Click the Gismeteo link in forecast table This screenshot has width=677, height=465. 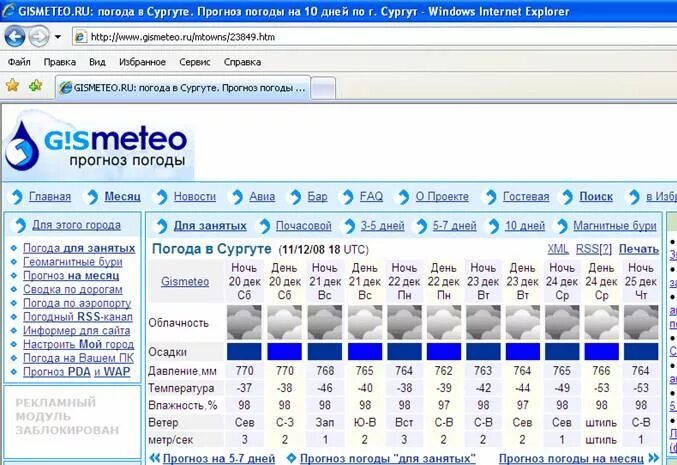185,282
